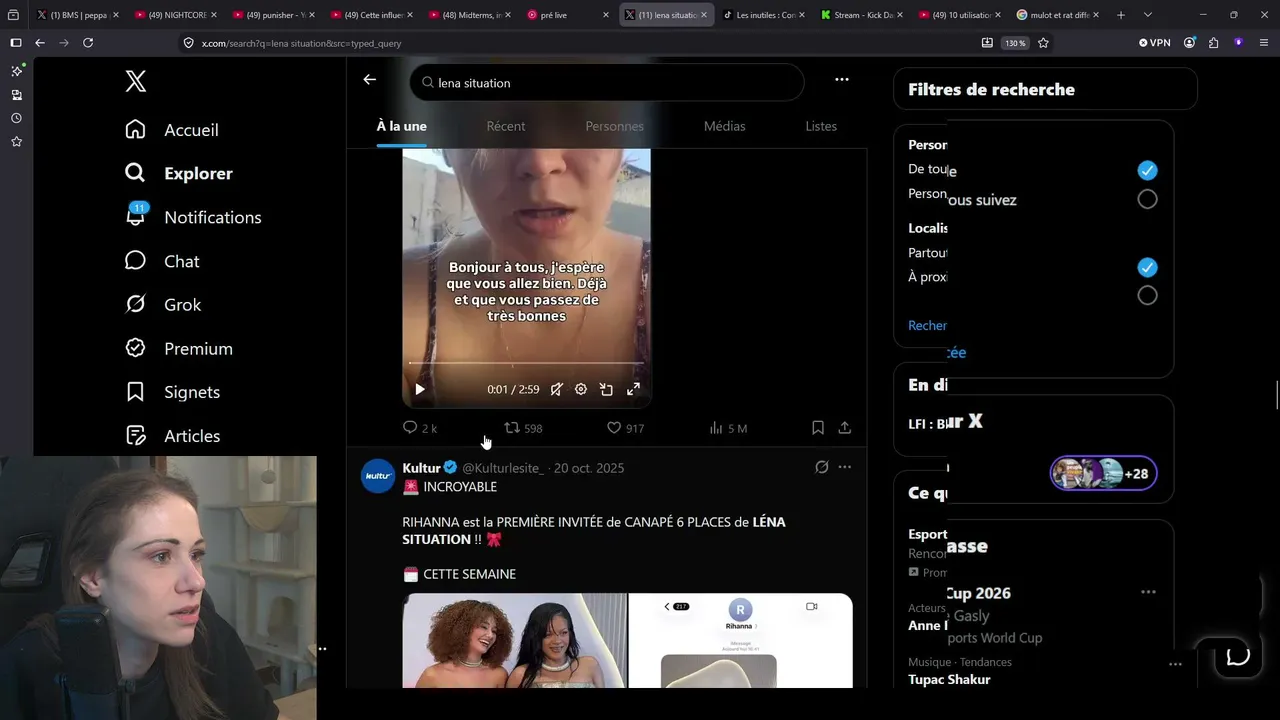Click the back arrow beside the search box
The width and height of the screenshot is (1280, 720).
click(x=370, y=80)
